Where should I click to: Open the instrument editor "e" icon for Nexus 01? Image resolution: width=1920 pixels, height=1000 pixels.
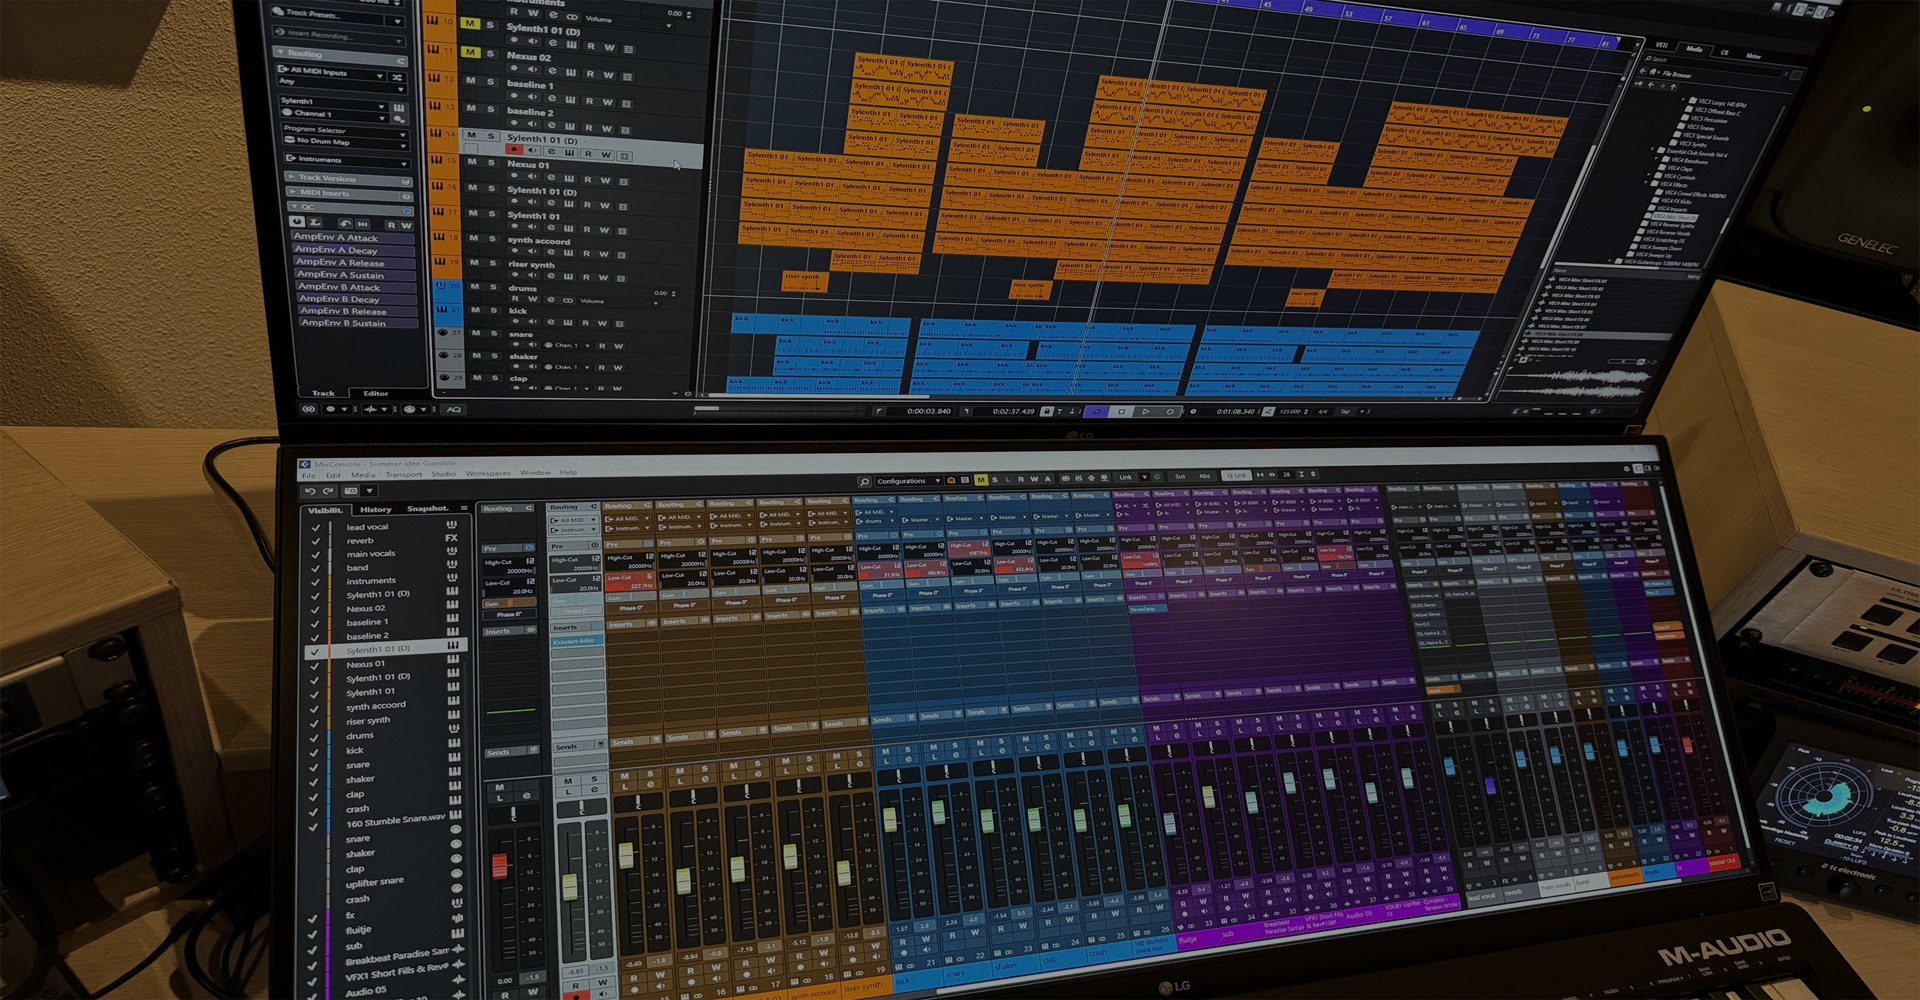[551, 178]
